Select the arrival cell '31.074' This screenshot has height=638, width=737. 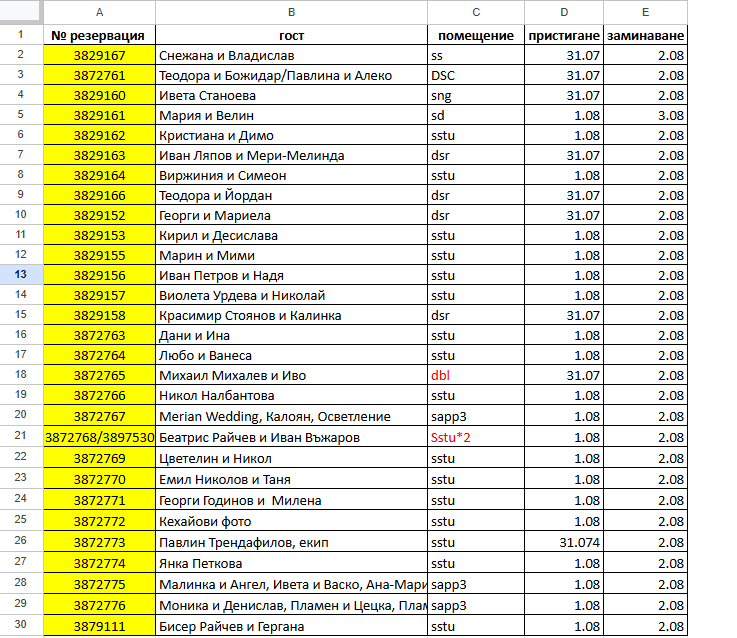(564, 542)
